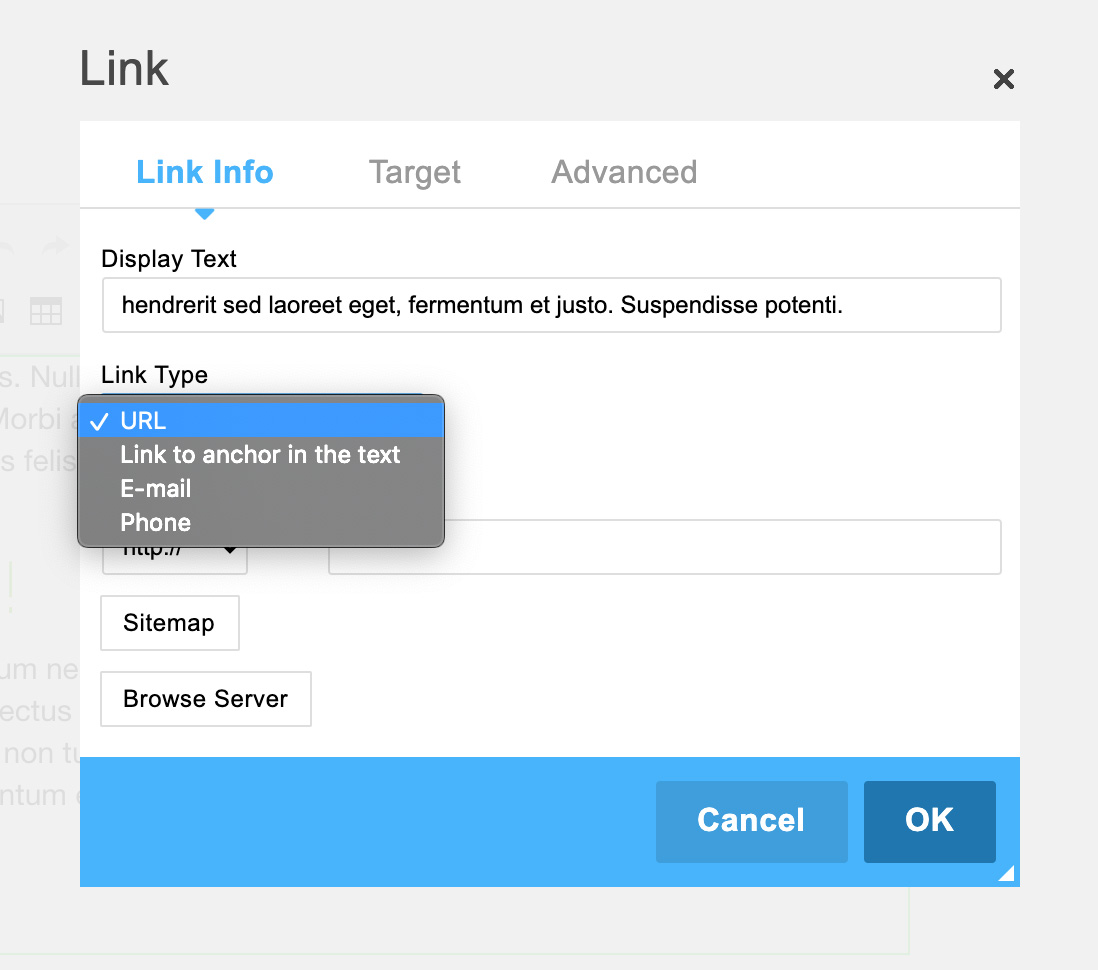
Task: Cancel the Link dialog
Action: [751, 822]
